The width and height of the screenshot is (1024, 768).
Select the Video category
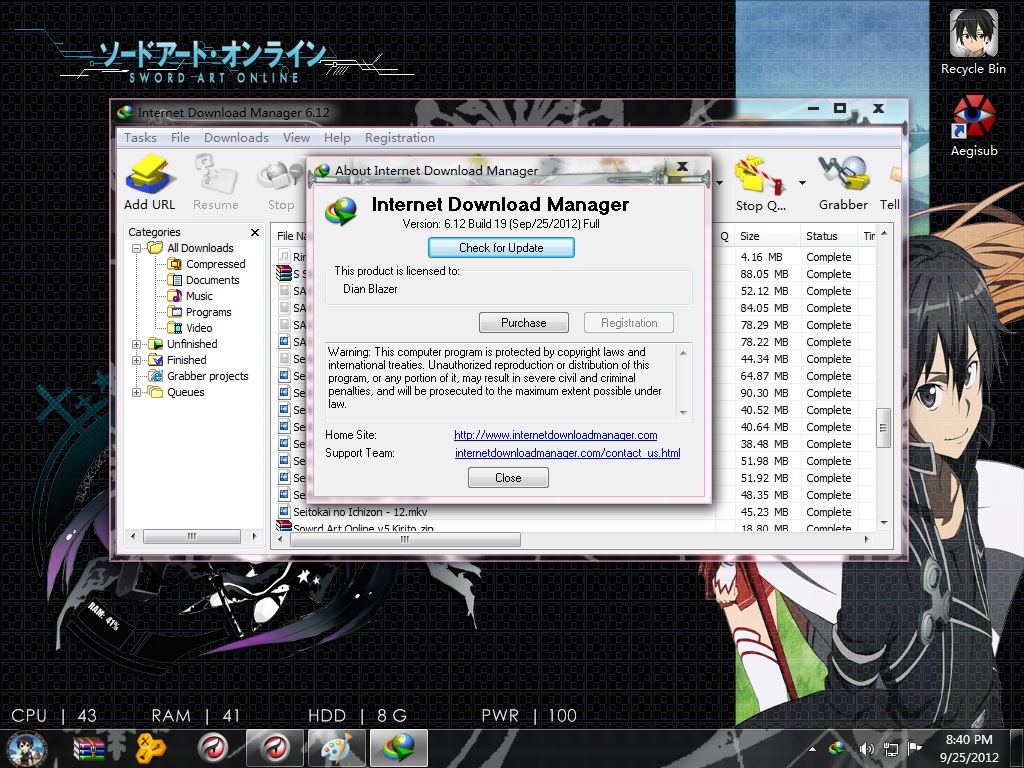pyautogui.click(x=199, y=328)
